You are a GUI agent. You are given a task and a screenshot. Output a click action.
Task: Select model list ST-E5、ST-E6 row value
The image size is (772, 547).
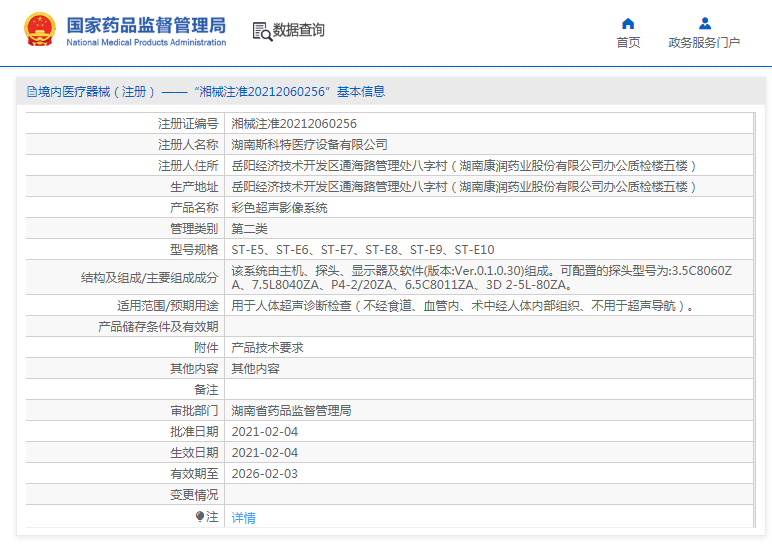[363, 250]
